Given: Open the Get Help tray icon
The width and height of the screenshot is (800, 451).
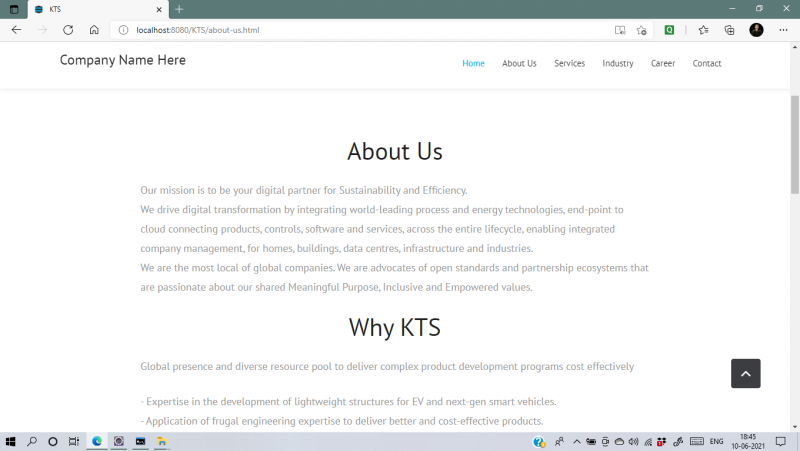Looking at the screenshot, I should click(539, 442).
